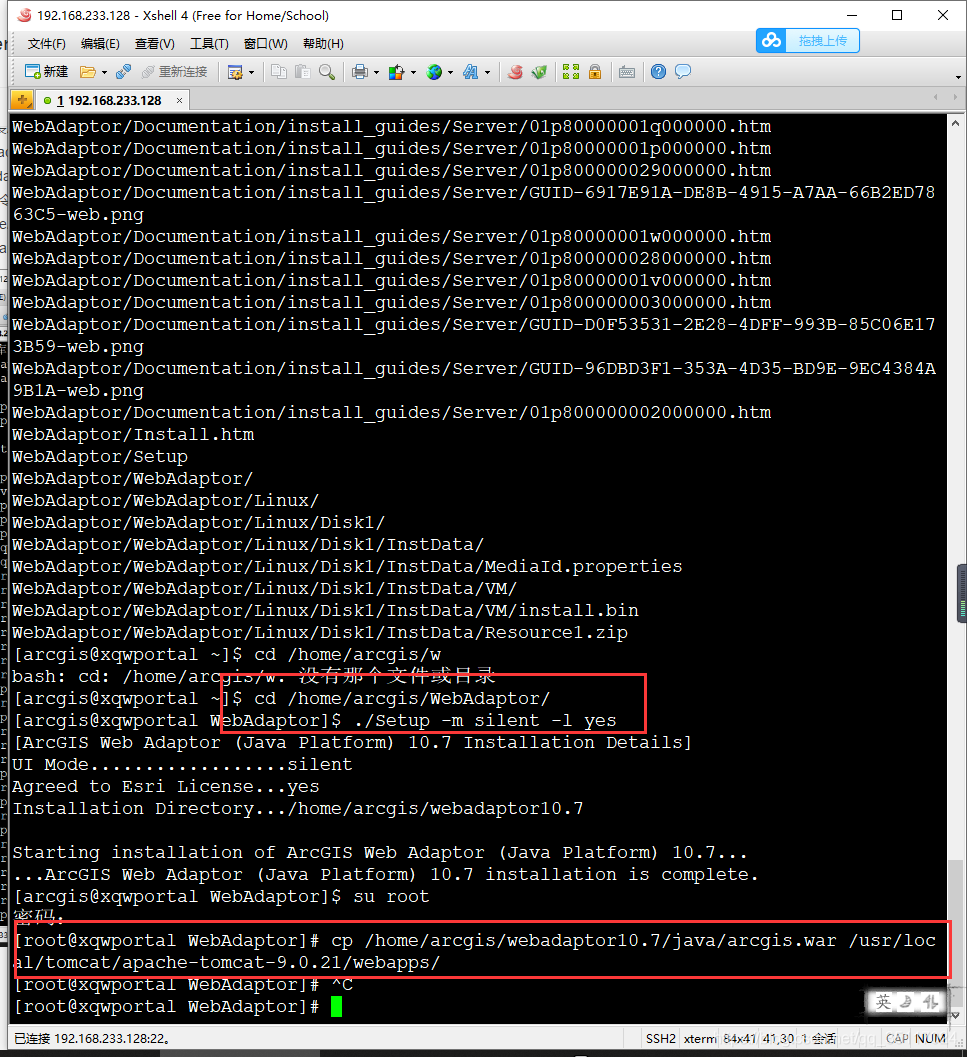
Task: Click the CAP status indicator
Action: [x=896, y=1038]
